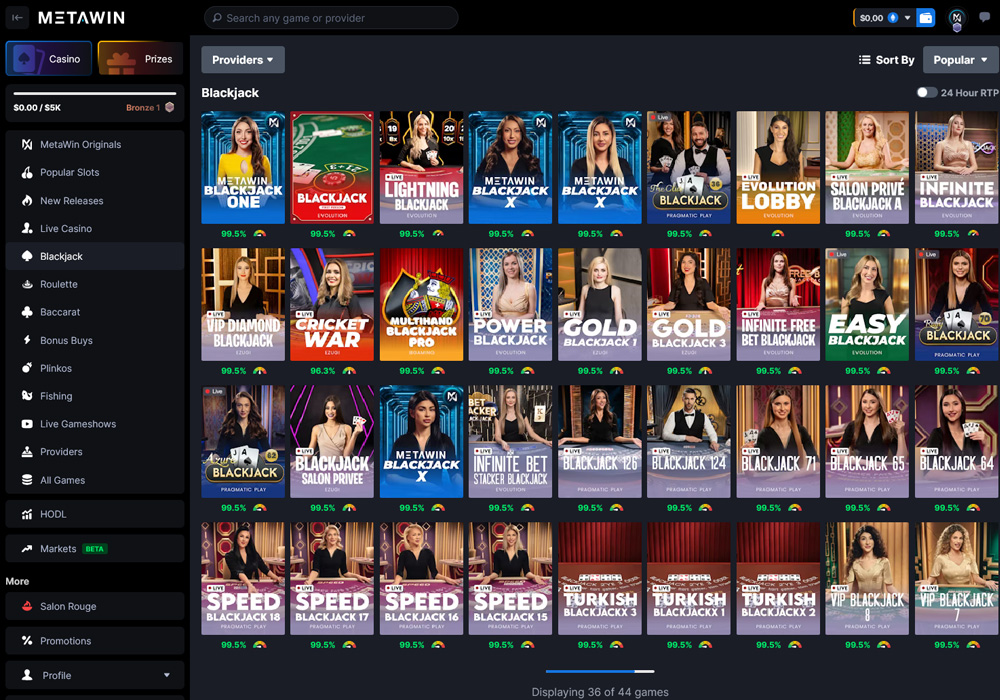Image resolution: width=1000 pixels, height=700 pixels.
Task: Launch Speed Blackjack 18
Action: 243,579
